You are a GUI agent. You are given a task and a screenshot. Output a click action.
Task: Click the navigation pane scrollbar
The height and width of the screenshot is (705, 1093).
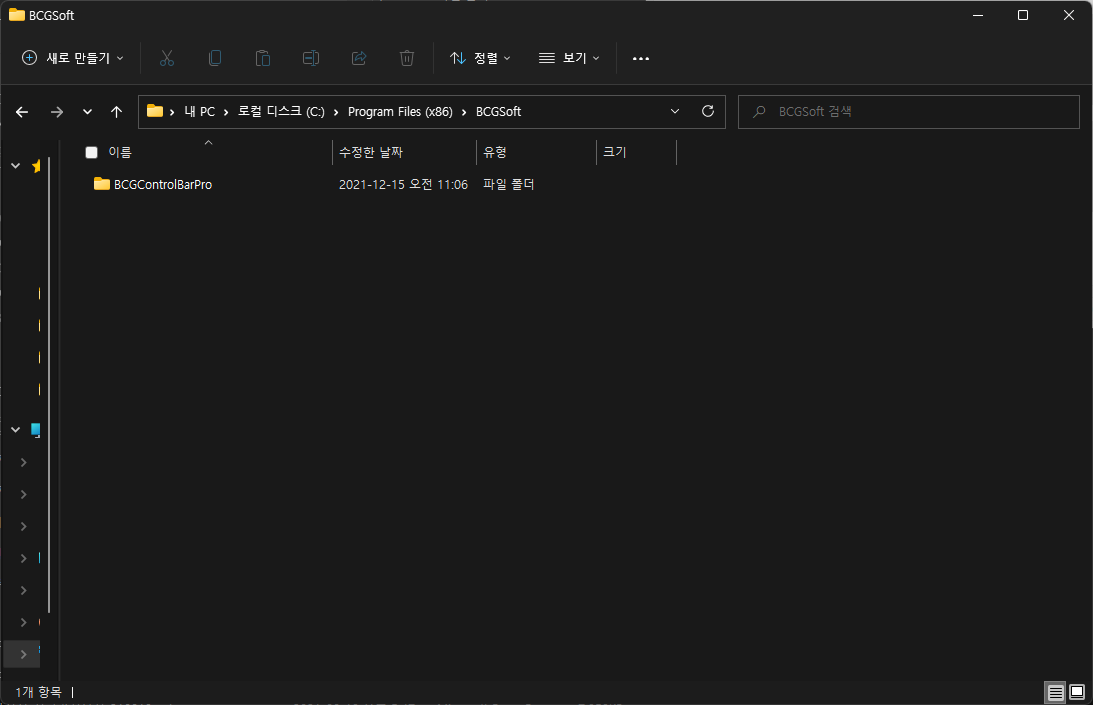pos(49,385)
